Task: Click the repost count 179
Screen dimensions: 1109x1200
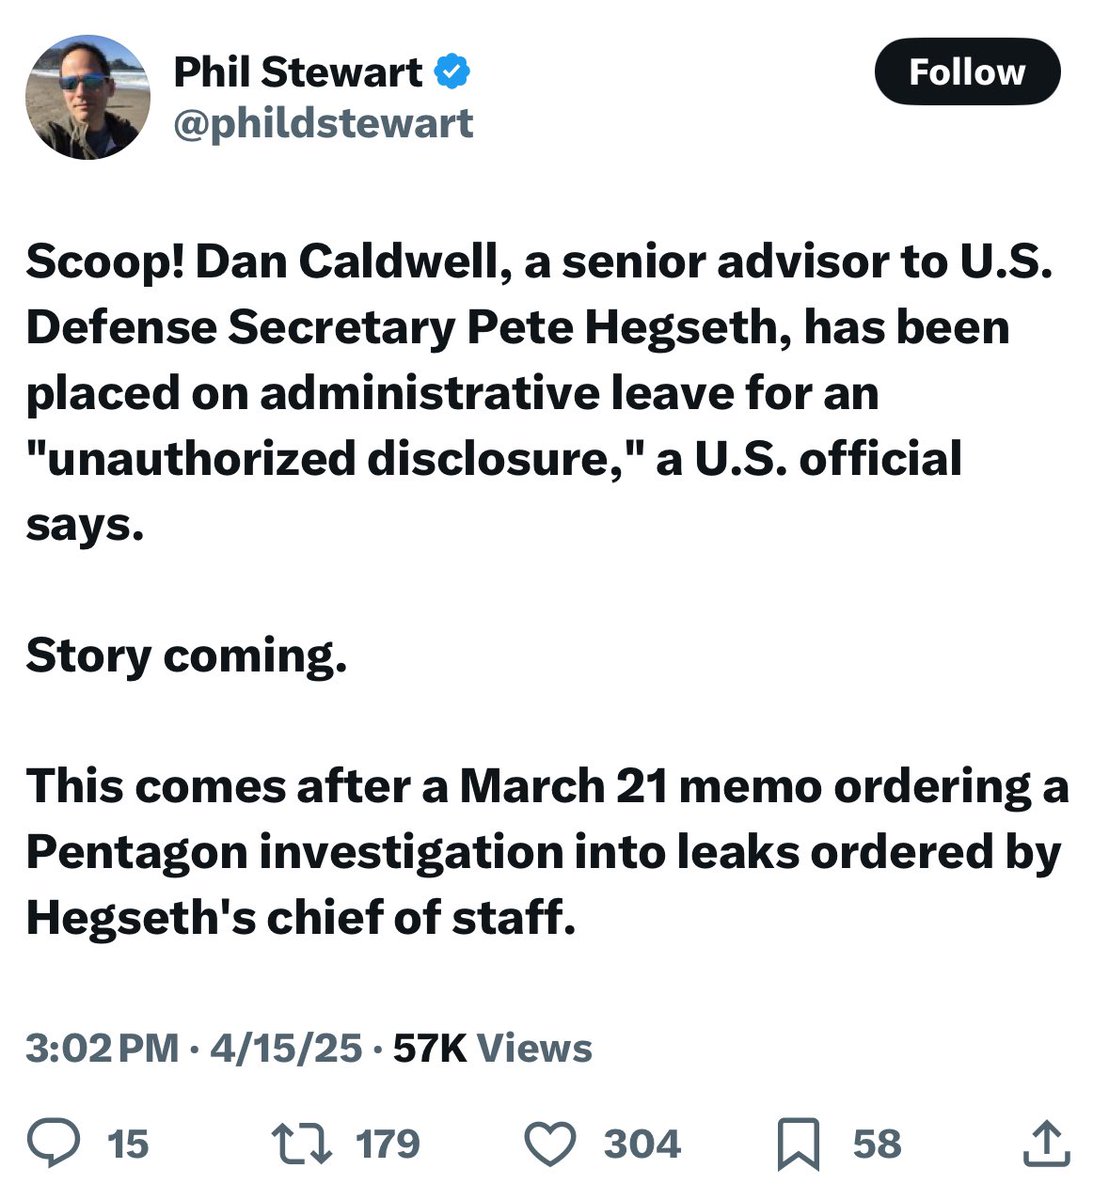Action: (x=388, y=1144)
